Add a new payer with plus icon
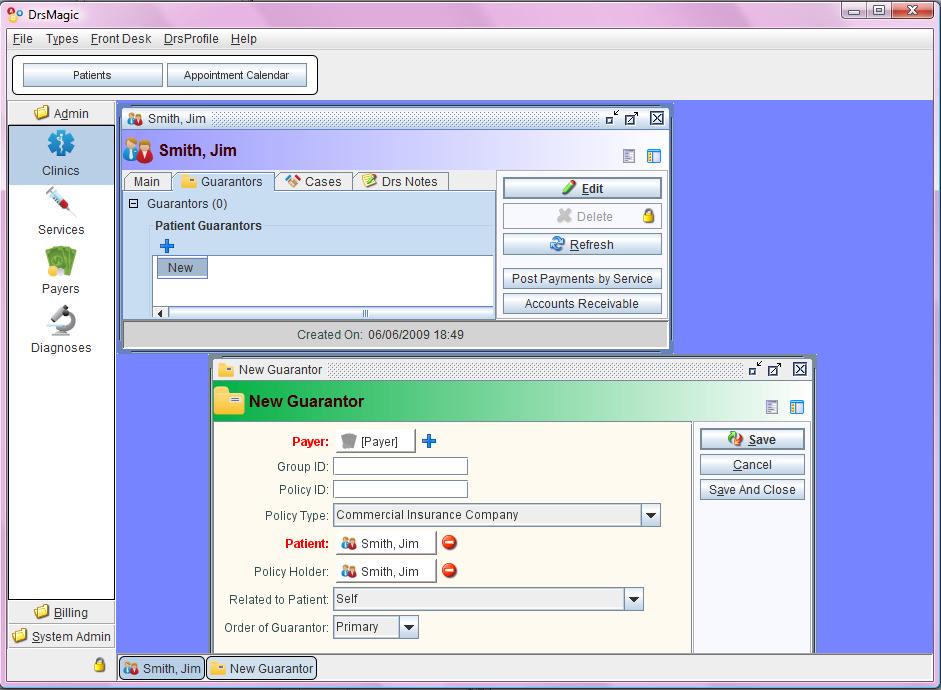 429,441
